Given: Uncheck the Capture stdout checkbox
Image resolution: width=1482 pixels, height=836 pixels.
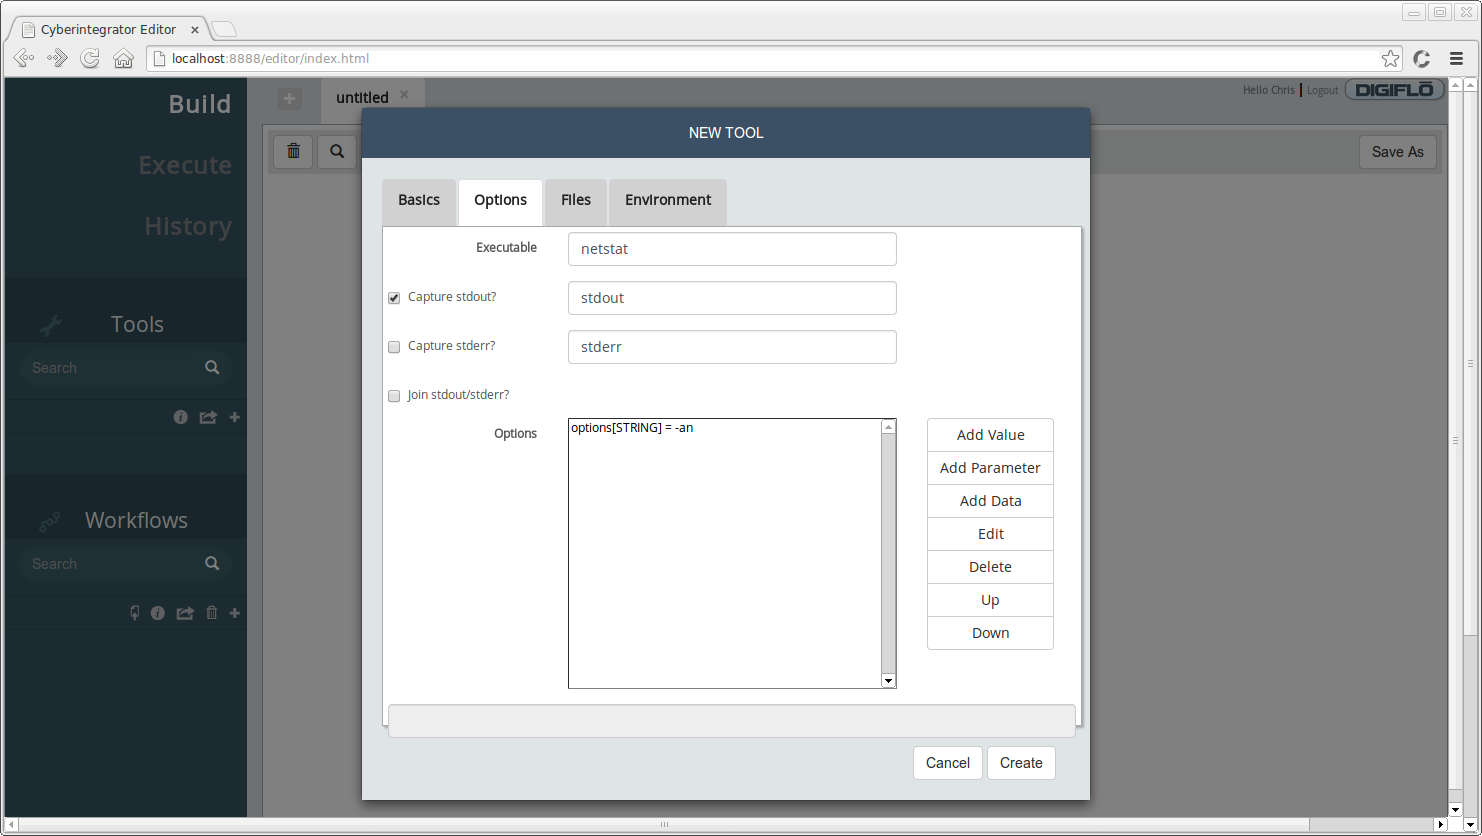Looking at the screenshot, I should pyautogui.click(x=394, y=298).
